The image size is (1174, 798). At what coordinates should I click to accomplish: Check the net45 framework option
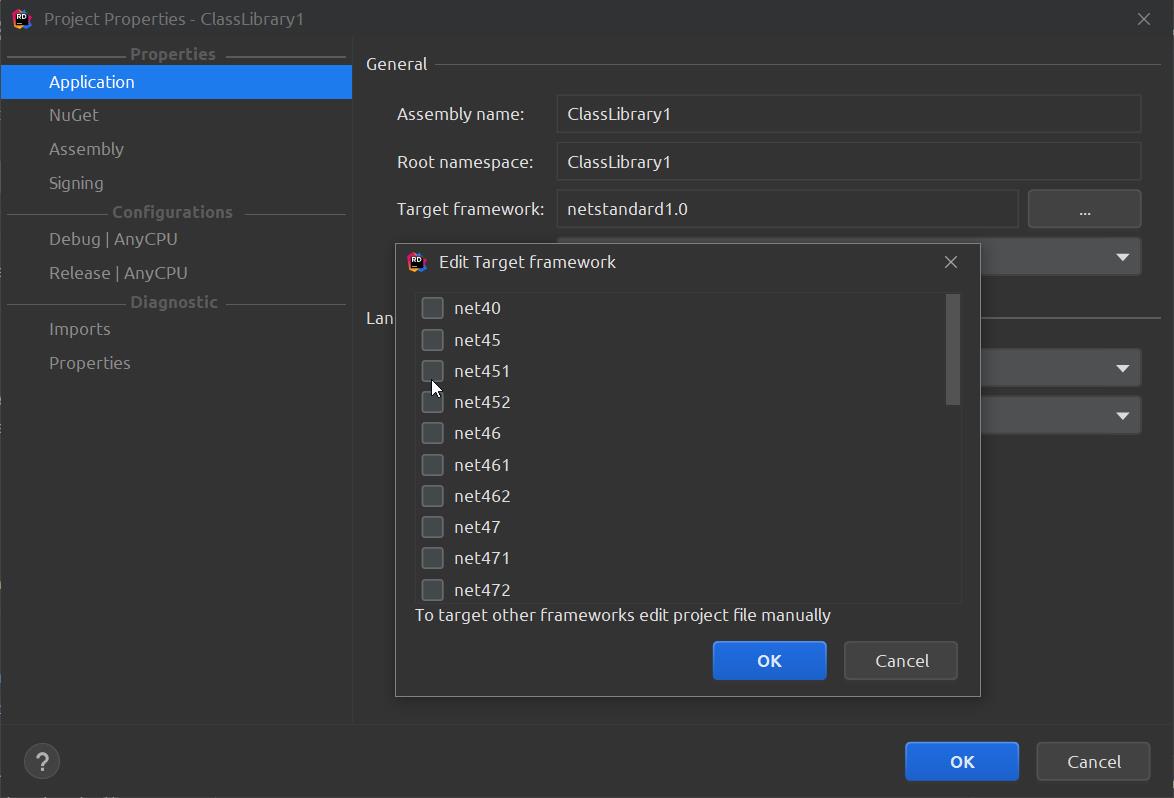(432, 340)
